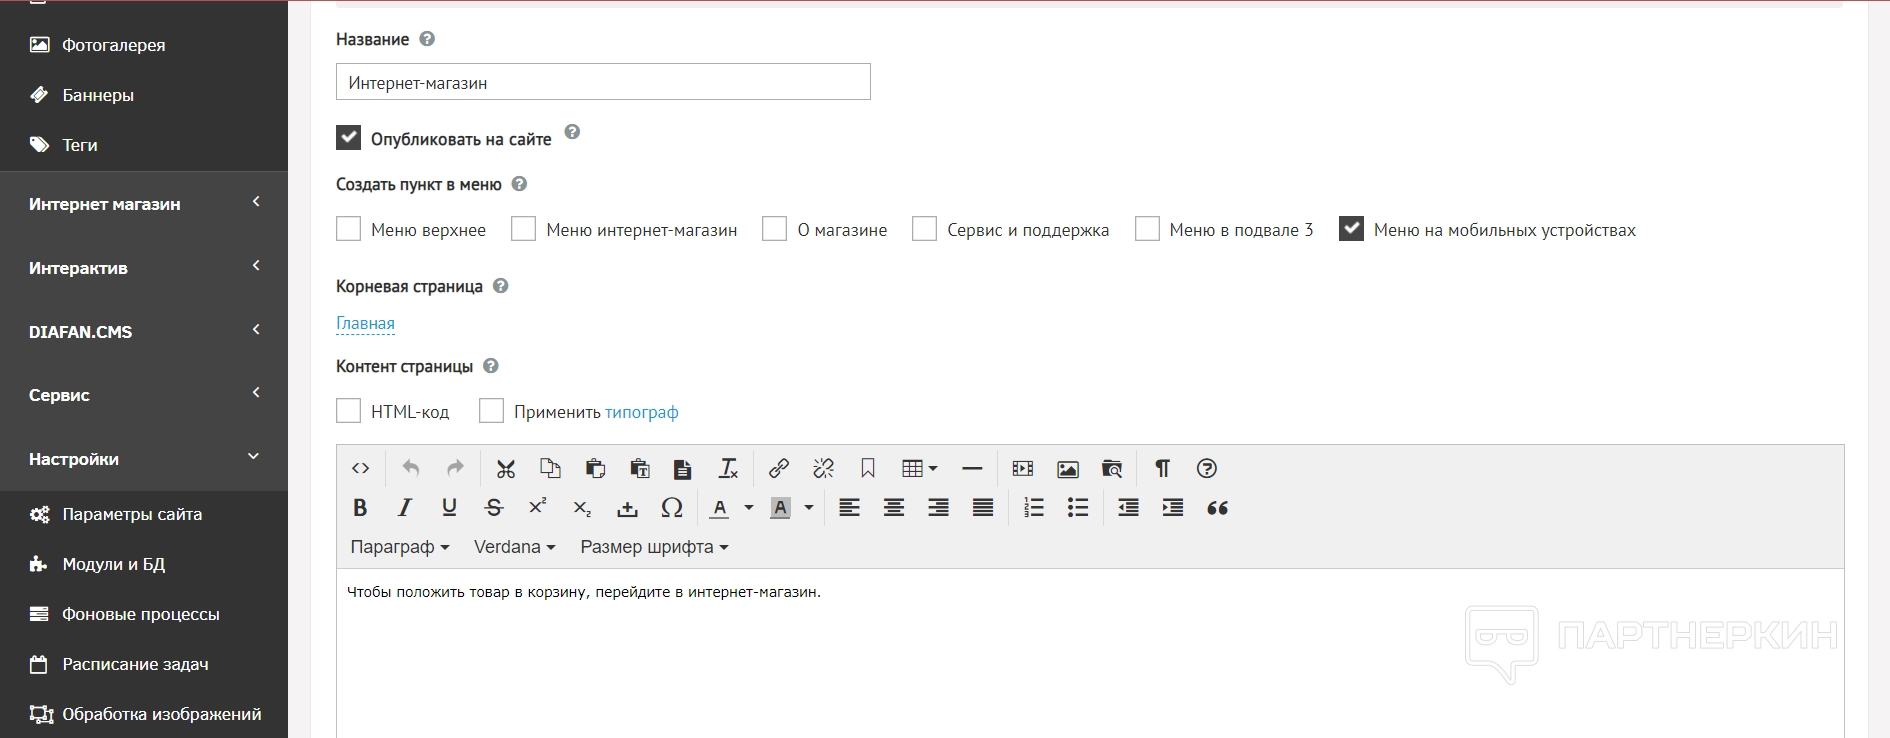Click the special character Omega icon
Screen dimensions: 1890x738
coord(672,508)
